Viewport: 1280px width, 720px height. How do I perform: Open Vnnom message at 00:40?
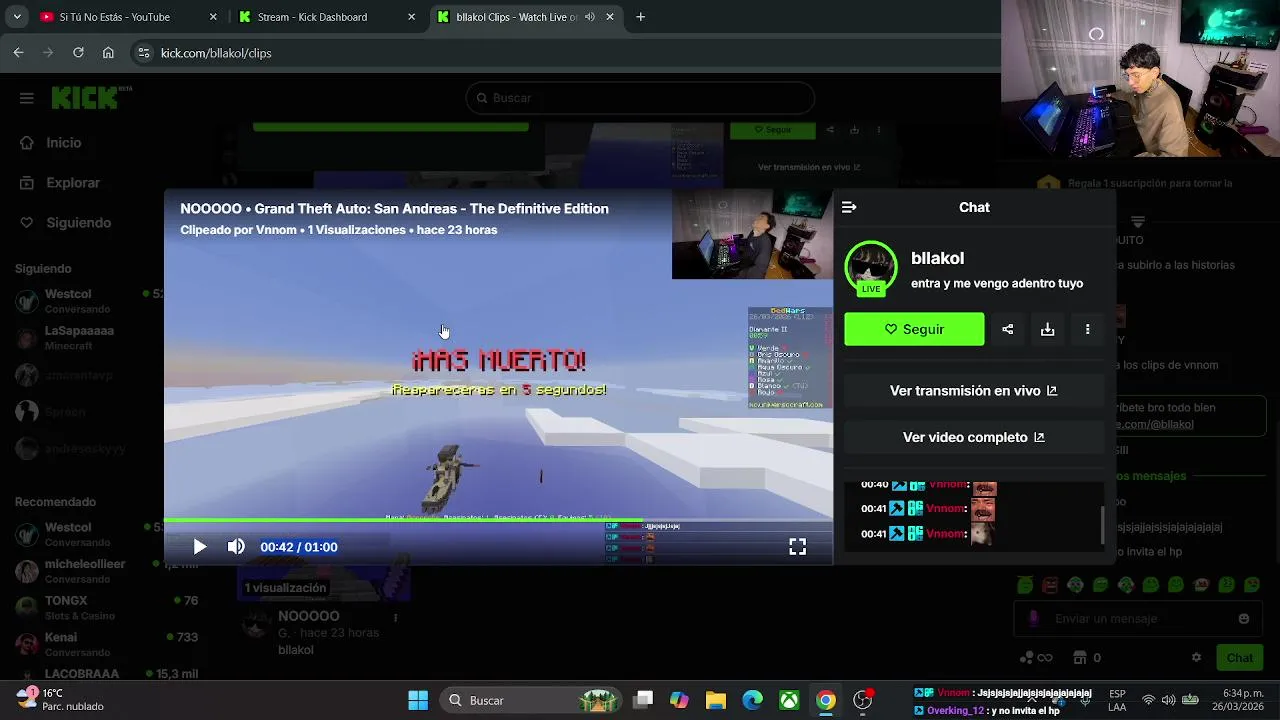coord(929,485)
